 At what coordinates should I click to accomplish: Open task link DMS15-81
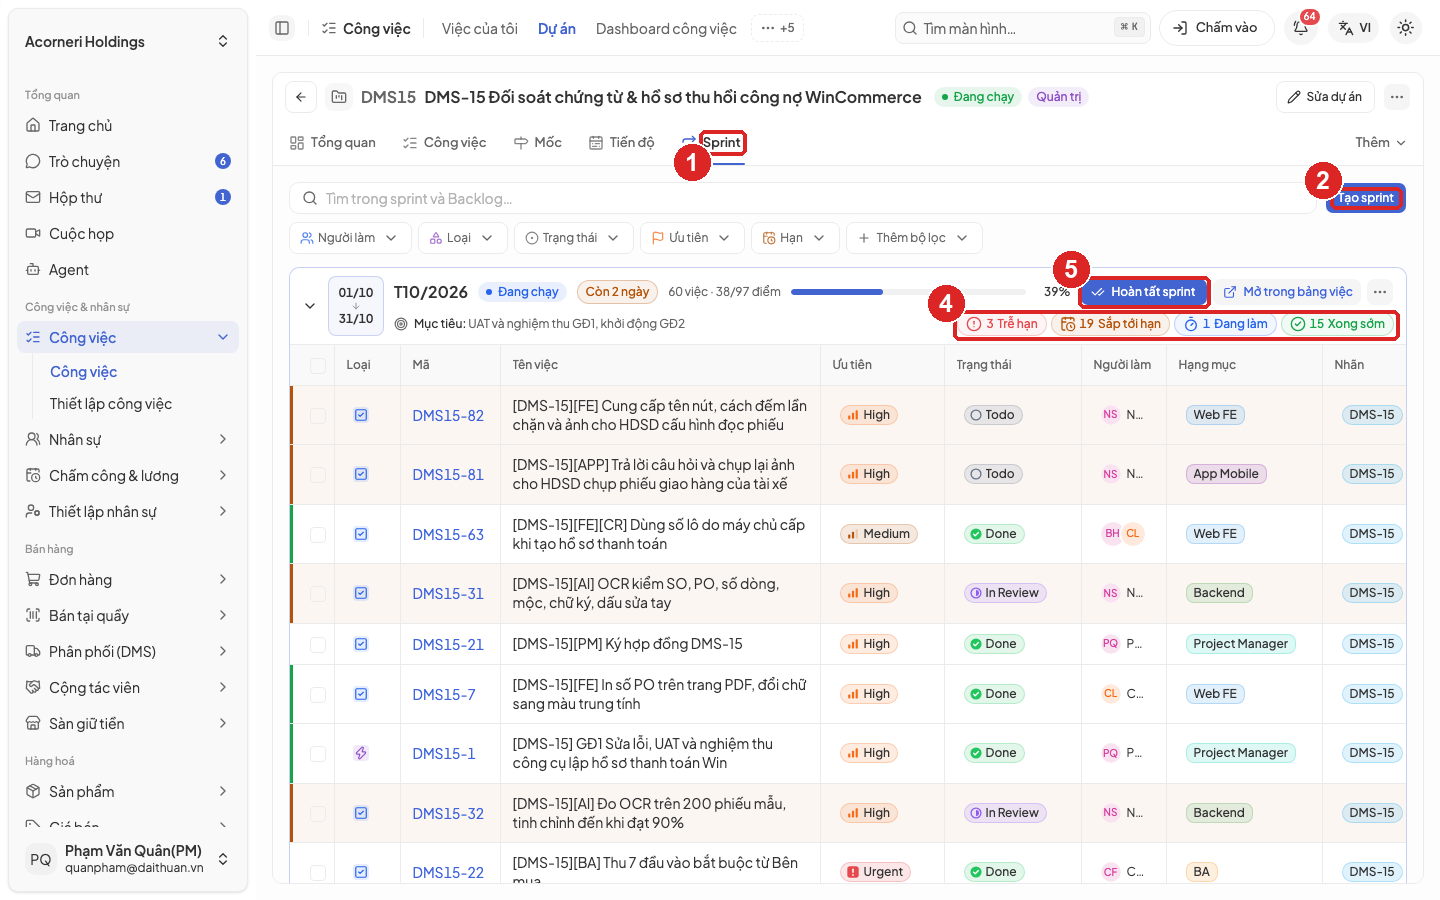(448, 475)
